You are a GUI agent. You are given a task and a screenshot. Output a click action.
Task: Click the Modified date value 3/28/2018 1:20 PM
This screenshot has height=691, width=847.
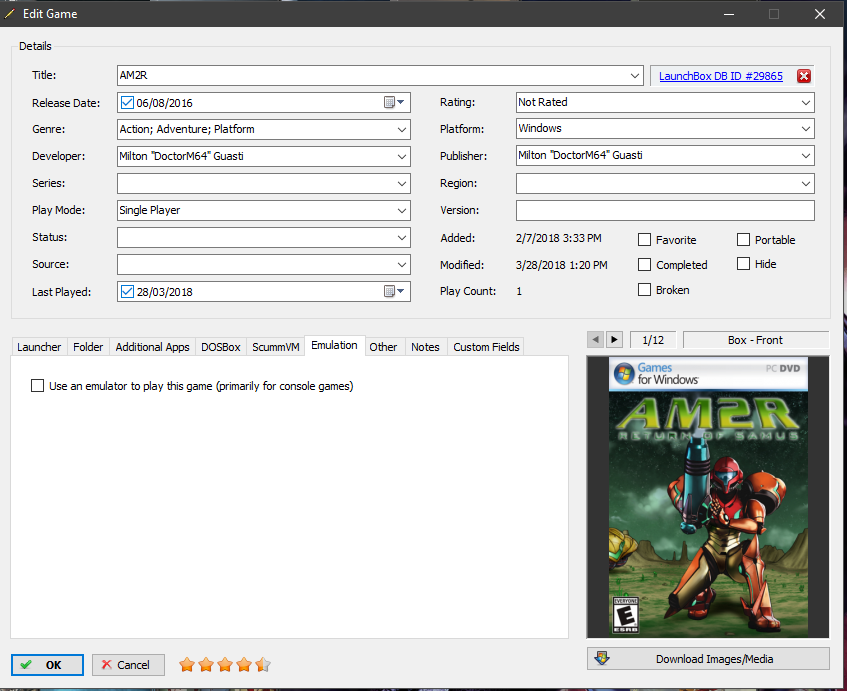[x=562, y=265]
